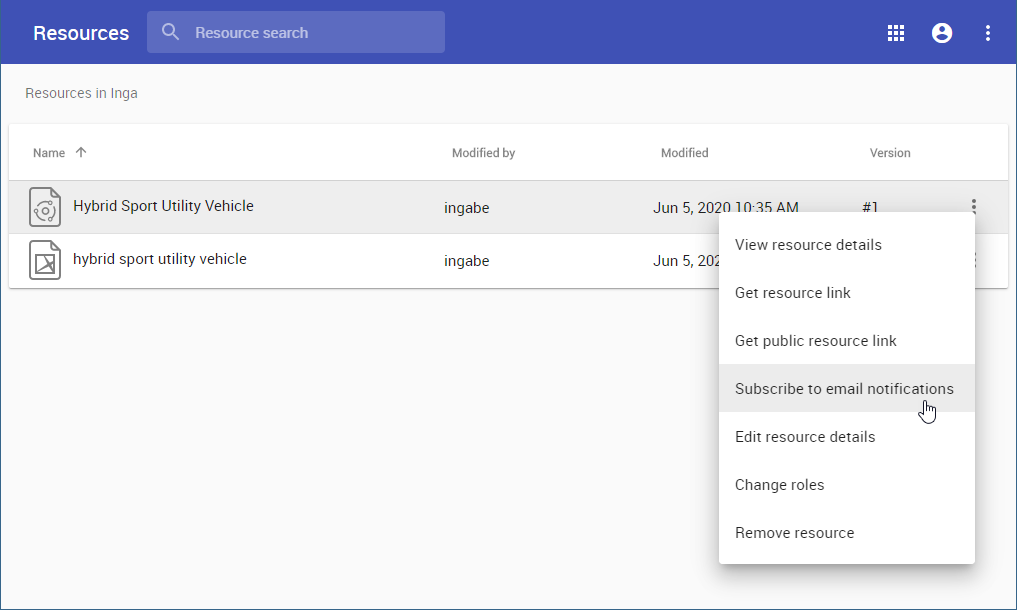The image size is (1017, 610).
Task: Click the search magnifier icon
Action: click(x=171, y=32)
